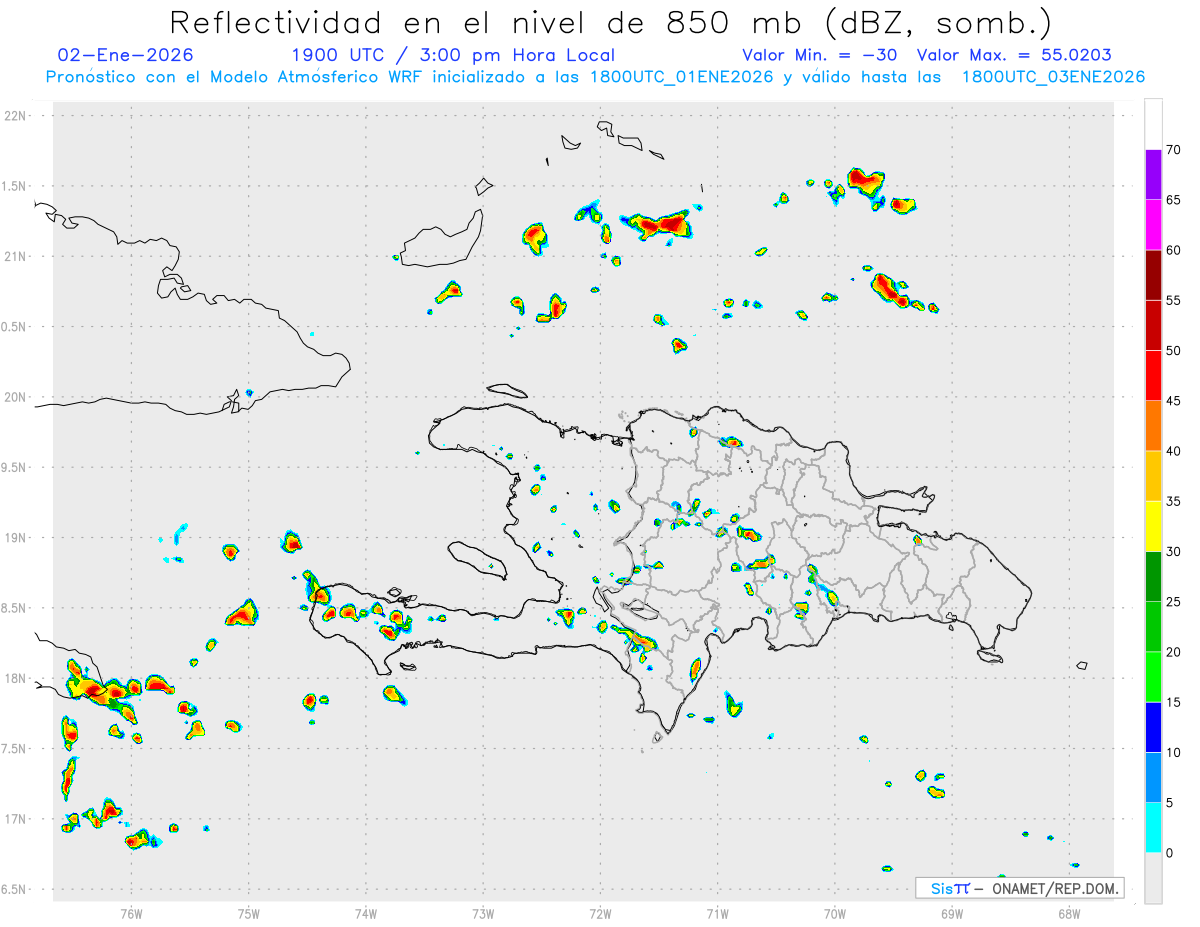Click the yellow 30-35 dBZ colorbar segment
1200x927 pixels.
pyautogui.click(x=1153, y=526)
